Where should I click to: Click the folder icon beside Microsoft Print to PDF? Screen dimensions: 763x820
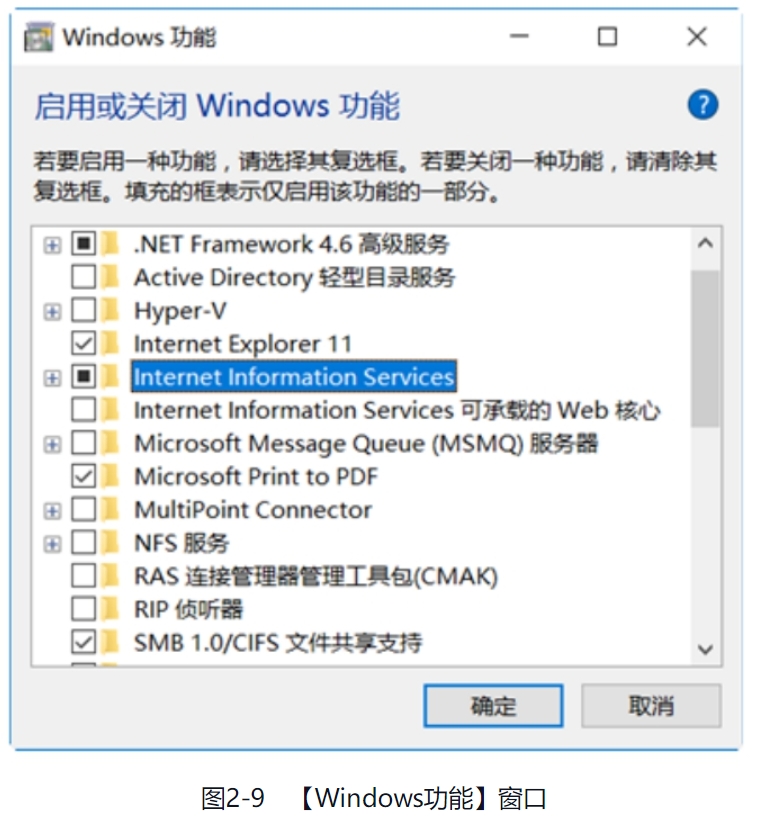tap(111, 476)
